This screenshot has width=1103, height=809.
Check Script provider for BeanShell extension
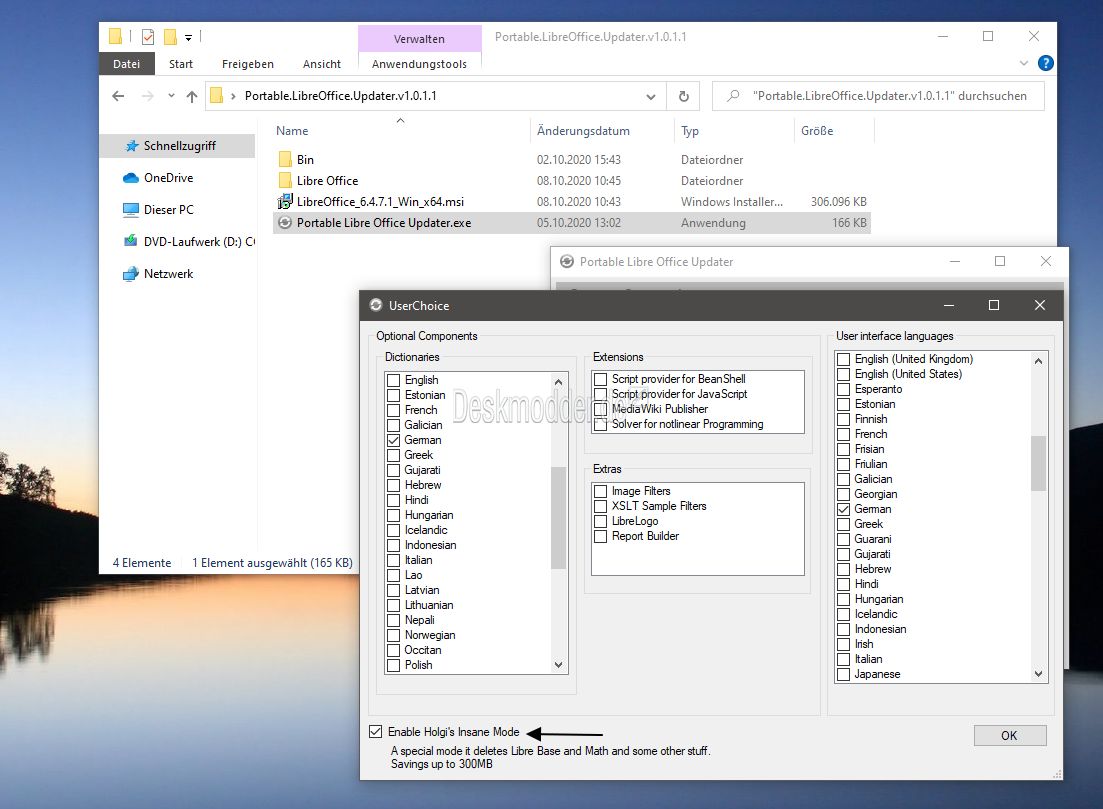(x=601, y=379)
